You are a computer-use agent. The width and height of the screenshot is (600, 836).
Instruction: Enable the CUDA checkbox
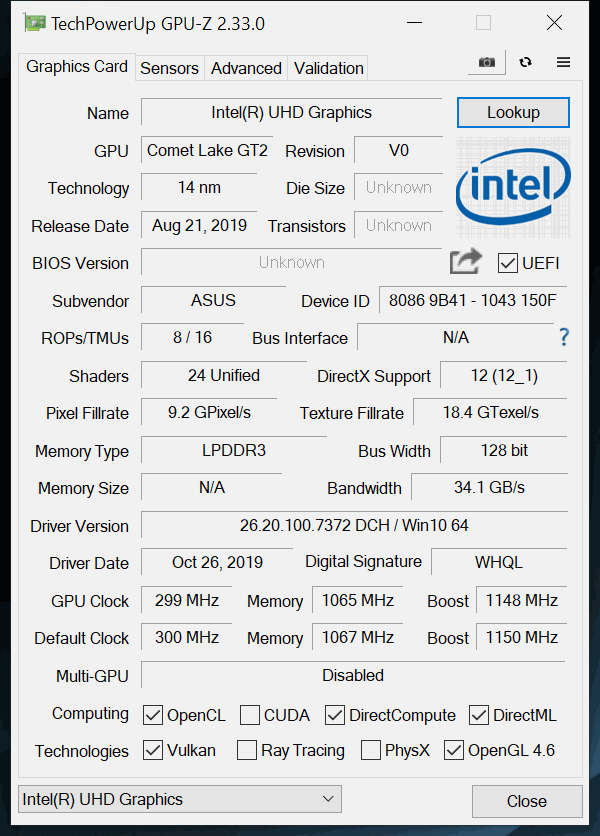coord(250,715)
